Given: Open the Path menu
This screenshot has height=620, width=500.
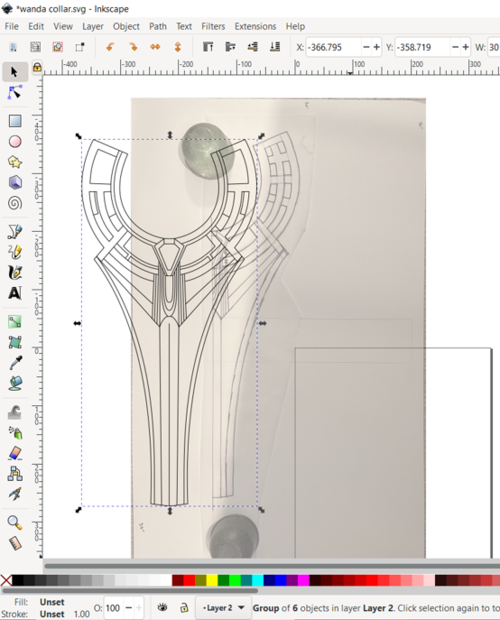Looking at the screenshot, I should (158, 26).
